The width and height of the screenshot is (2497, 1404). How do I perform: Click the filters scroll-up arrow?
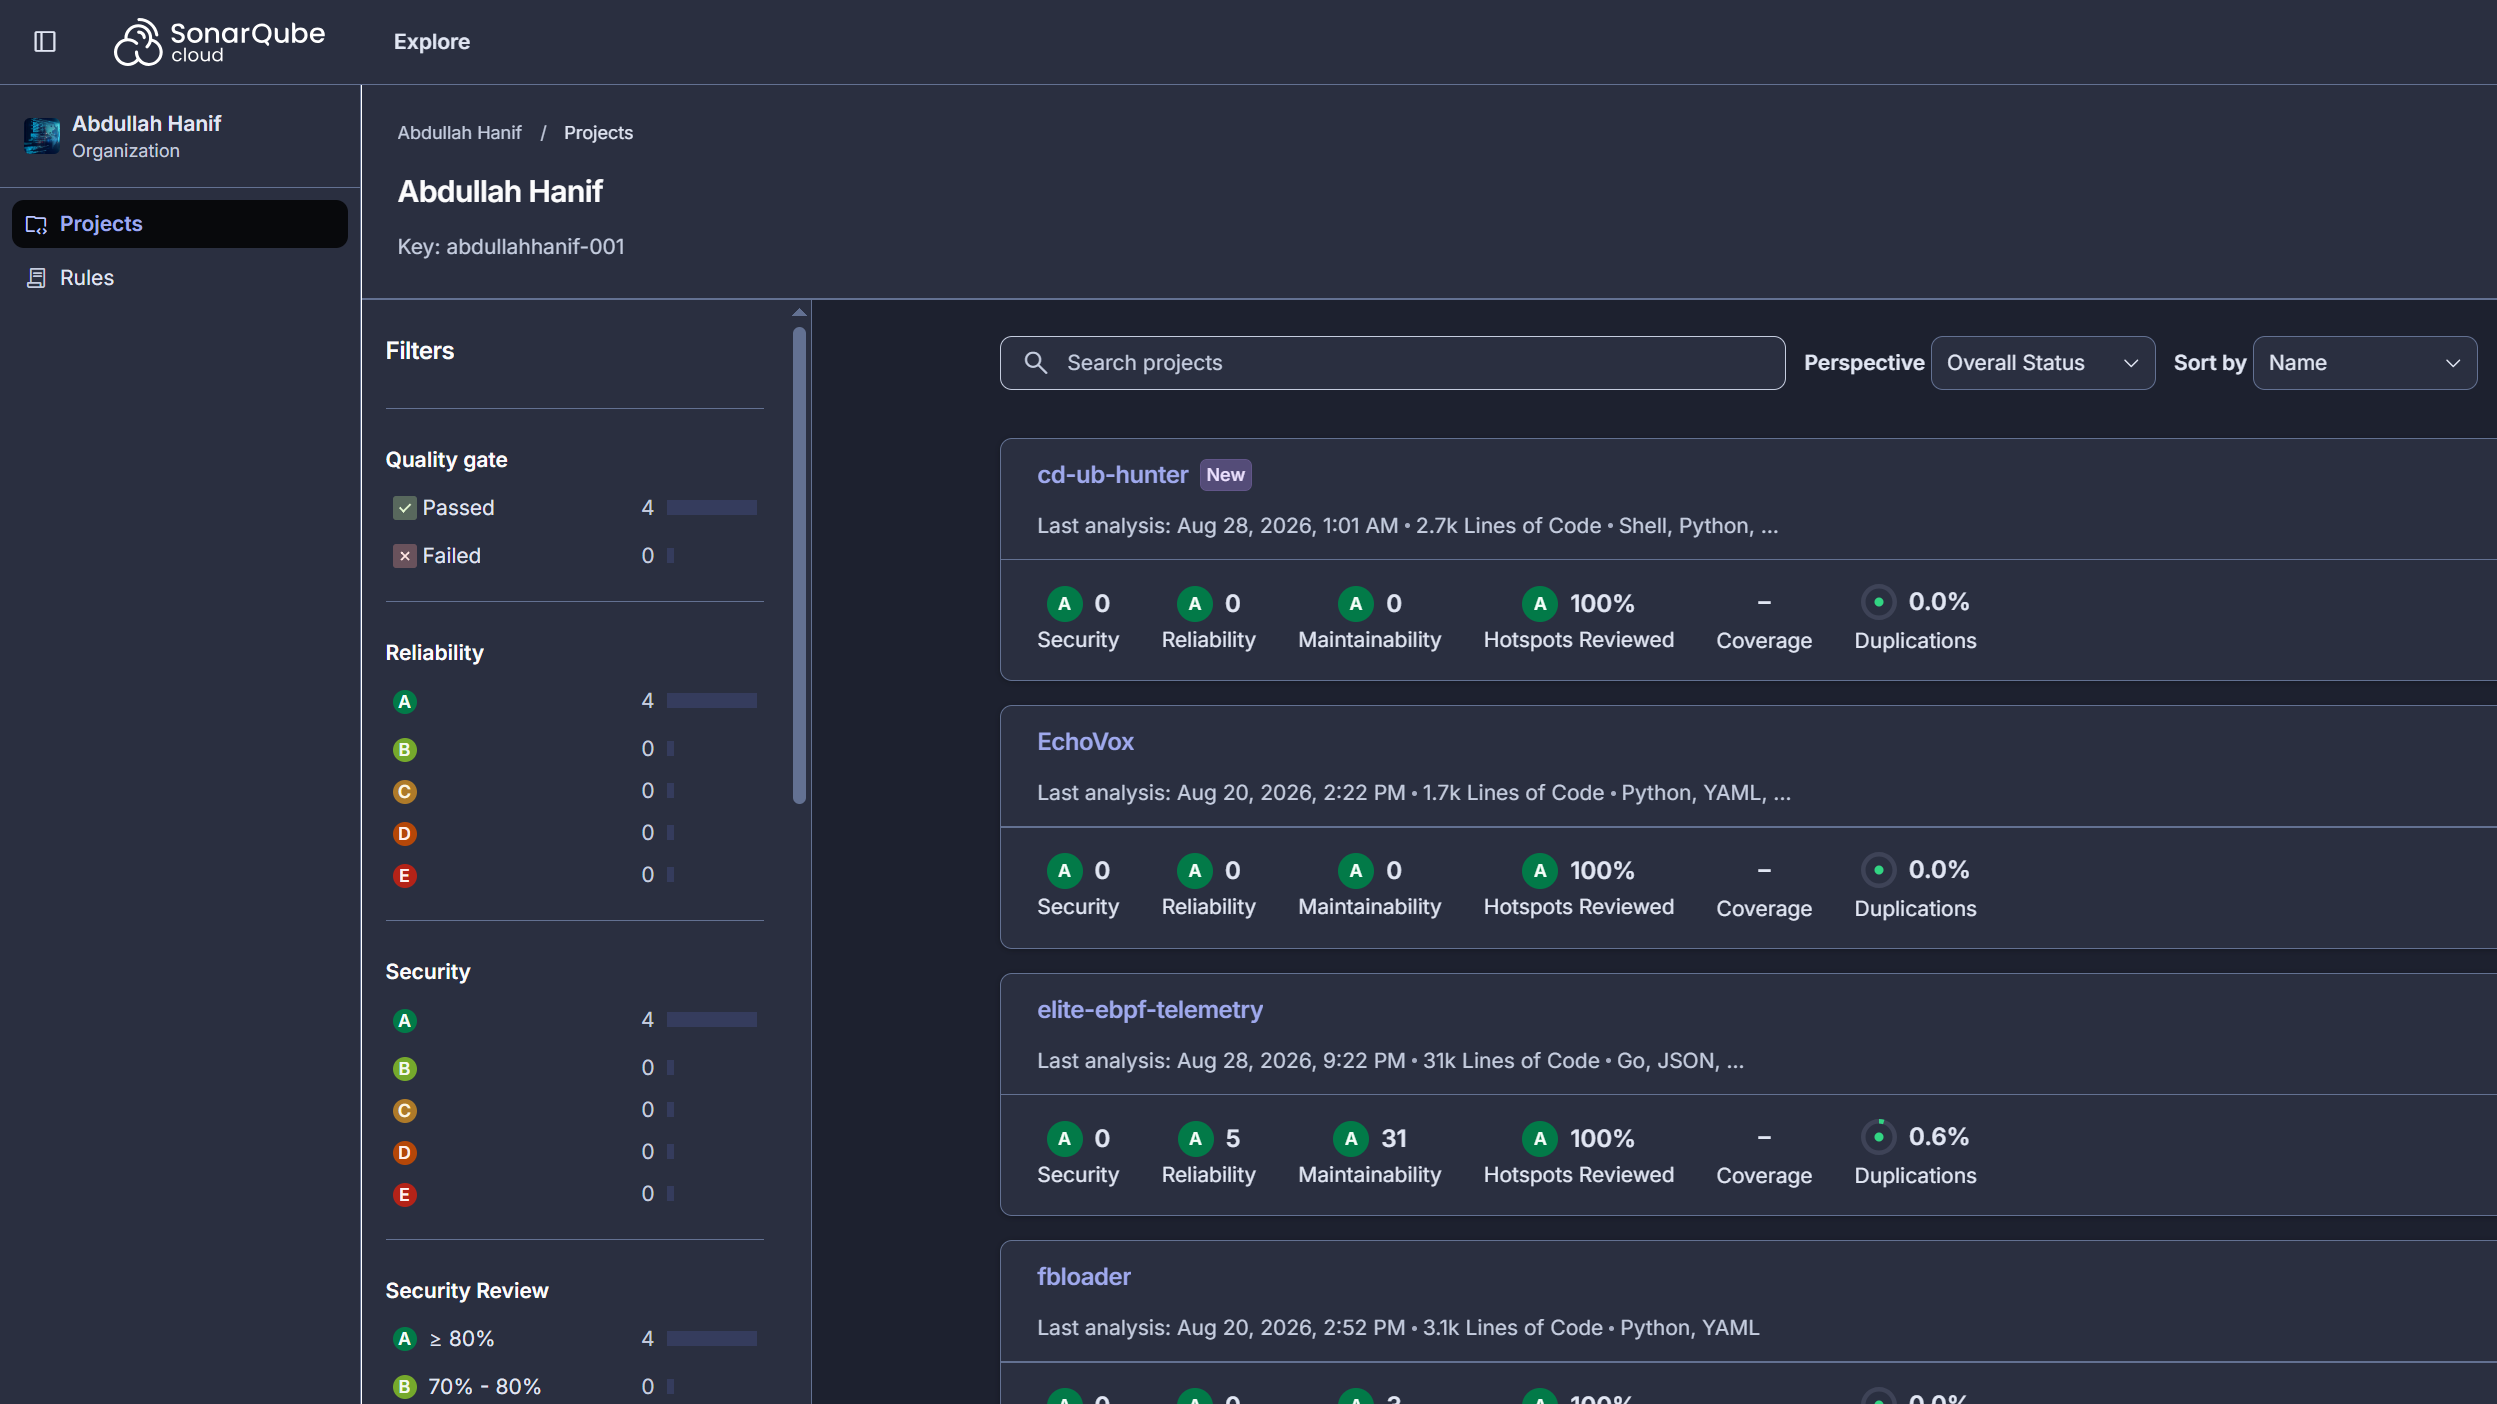coord(799,313)
